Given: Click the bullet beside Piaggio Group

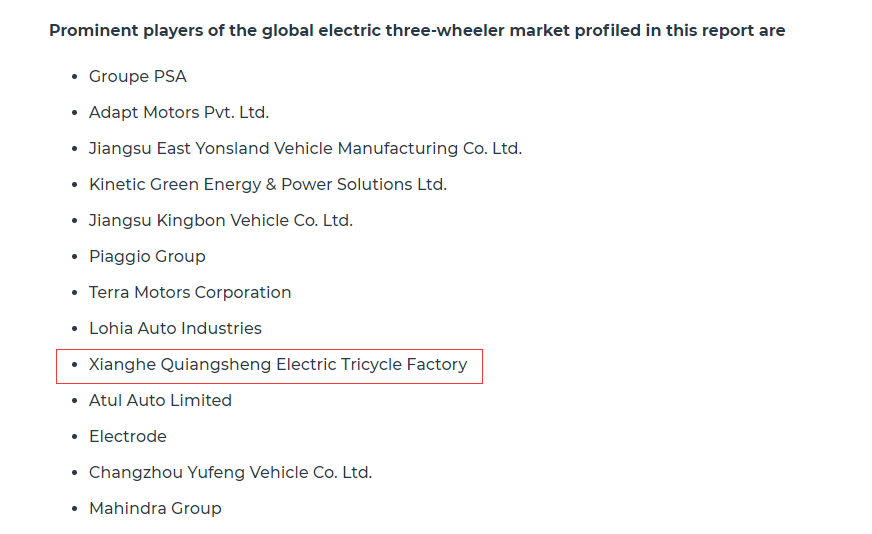Looking at the screenshot, I should tap(75, 257).
